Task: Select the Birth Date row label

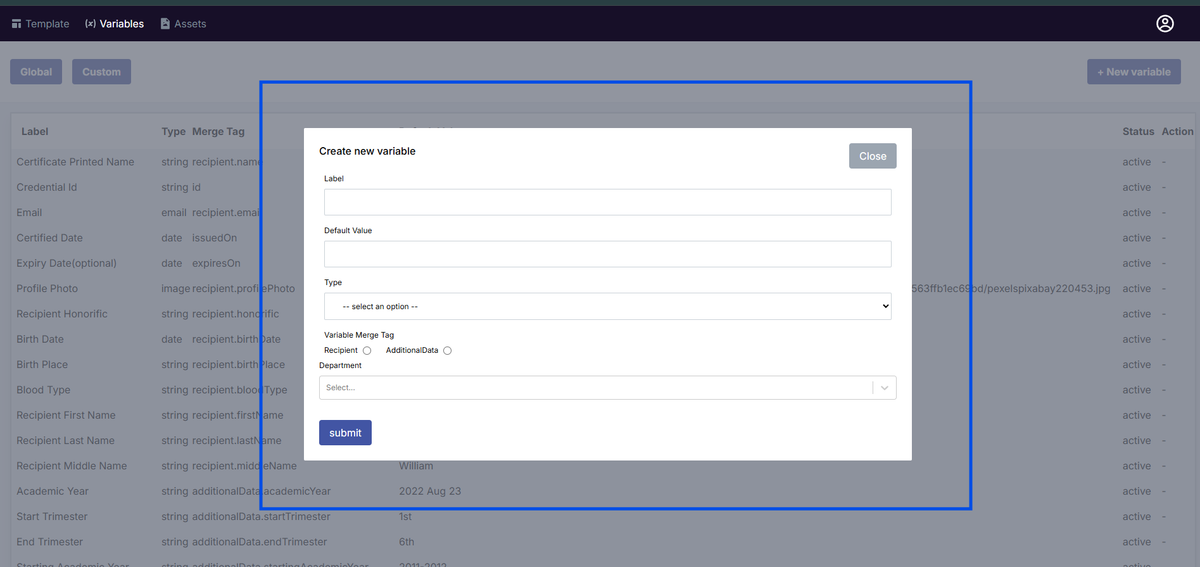Action: pyautogui.click(x=40, y=340)
